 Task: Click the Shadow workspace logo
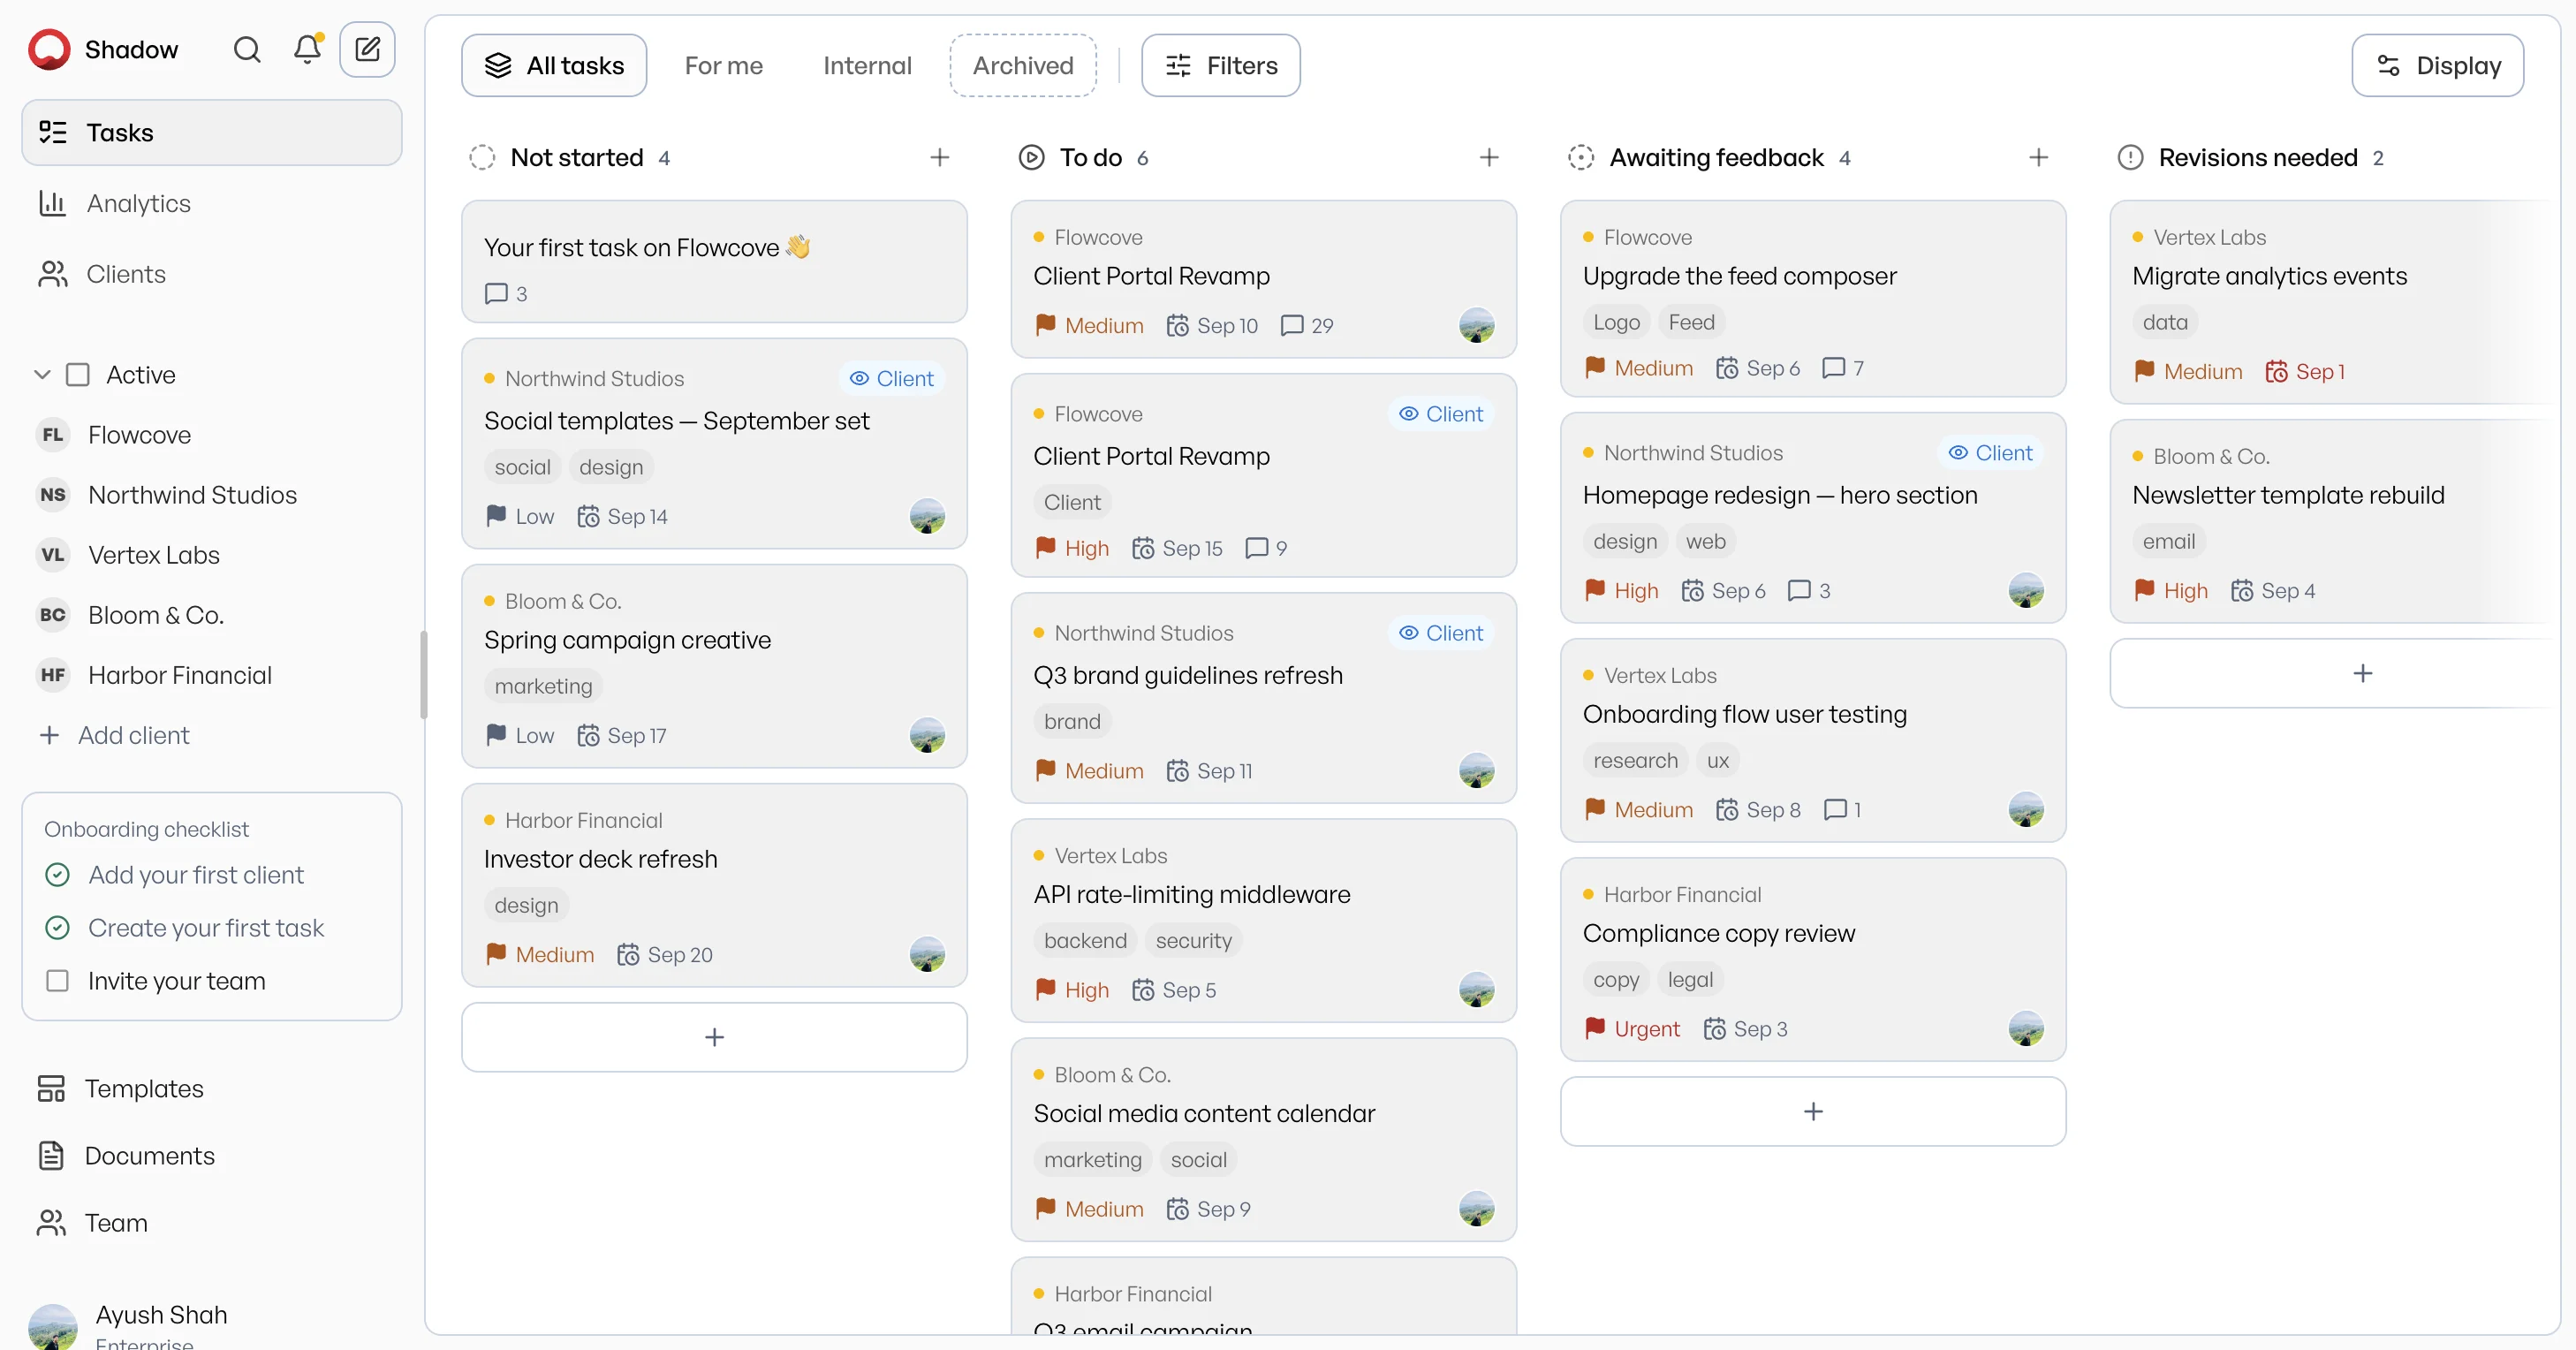[49, 49]
